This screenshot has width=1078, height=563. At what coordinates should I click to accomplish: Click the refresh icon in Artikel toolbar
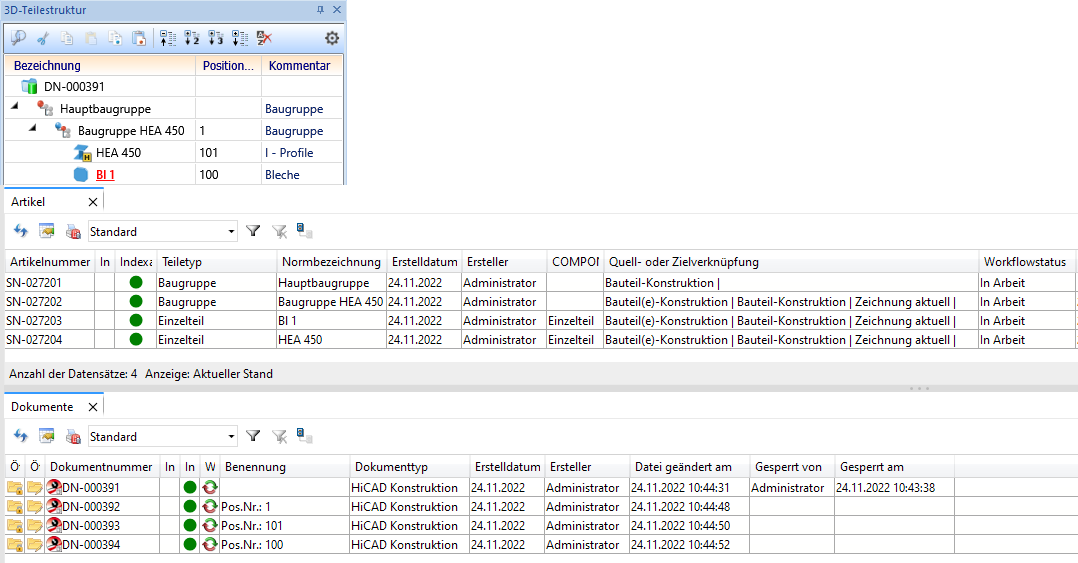point(20,231)
